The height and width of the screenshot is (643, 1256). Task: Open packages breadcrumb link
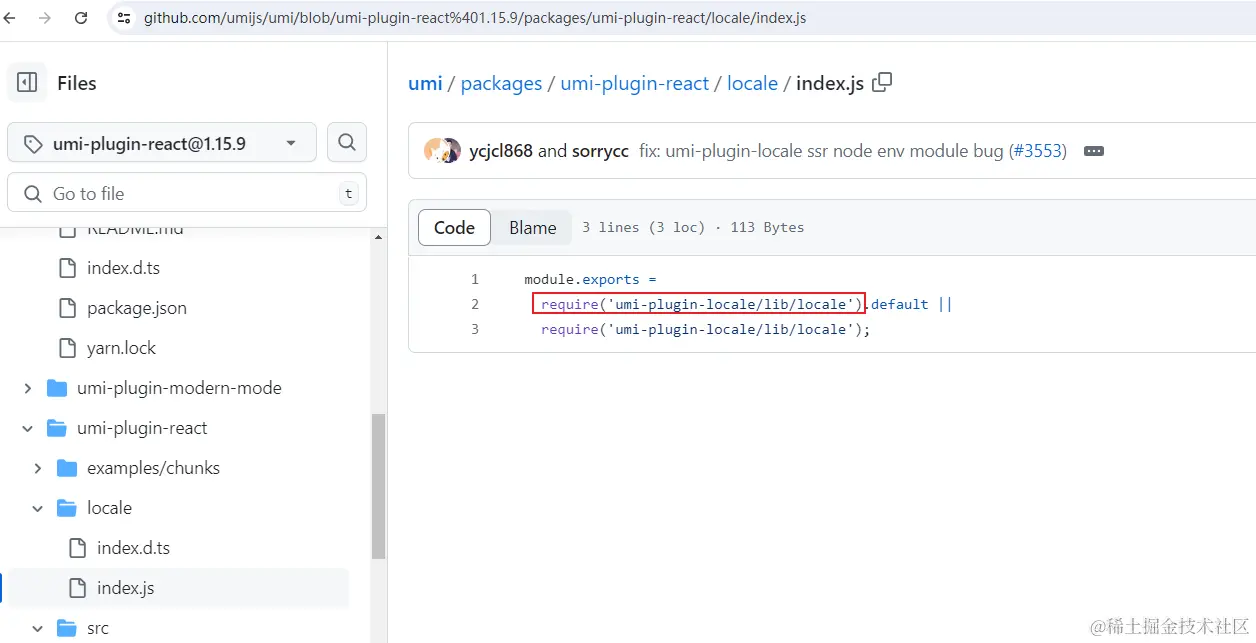[501, 83]
